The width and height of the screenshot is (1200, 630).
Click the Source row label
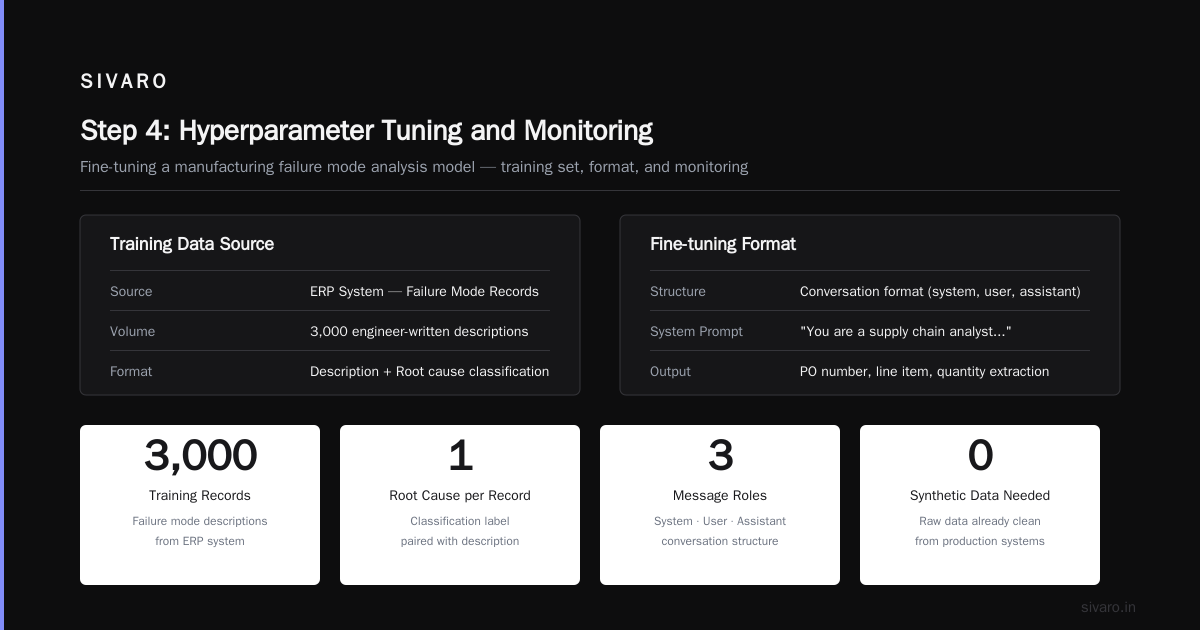coord(131,291)
